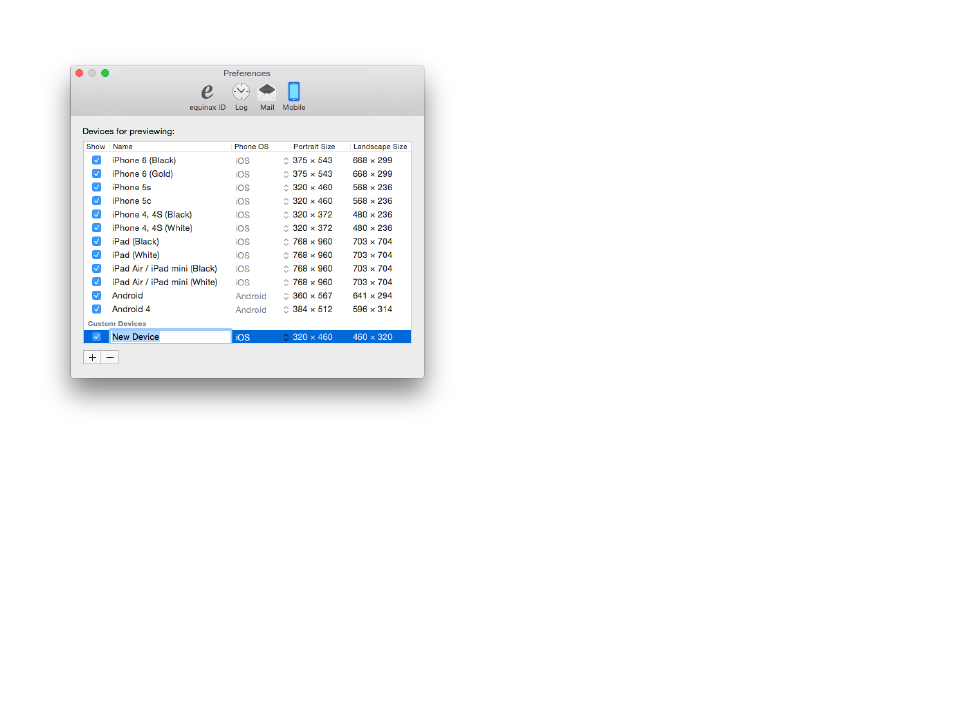Screen dimensions: 954x723
Task: Select the iPhone 5s row name
Action: (131, 187)
